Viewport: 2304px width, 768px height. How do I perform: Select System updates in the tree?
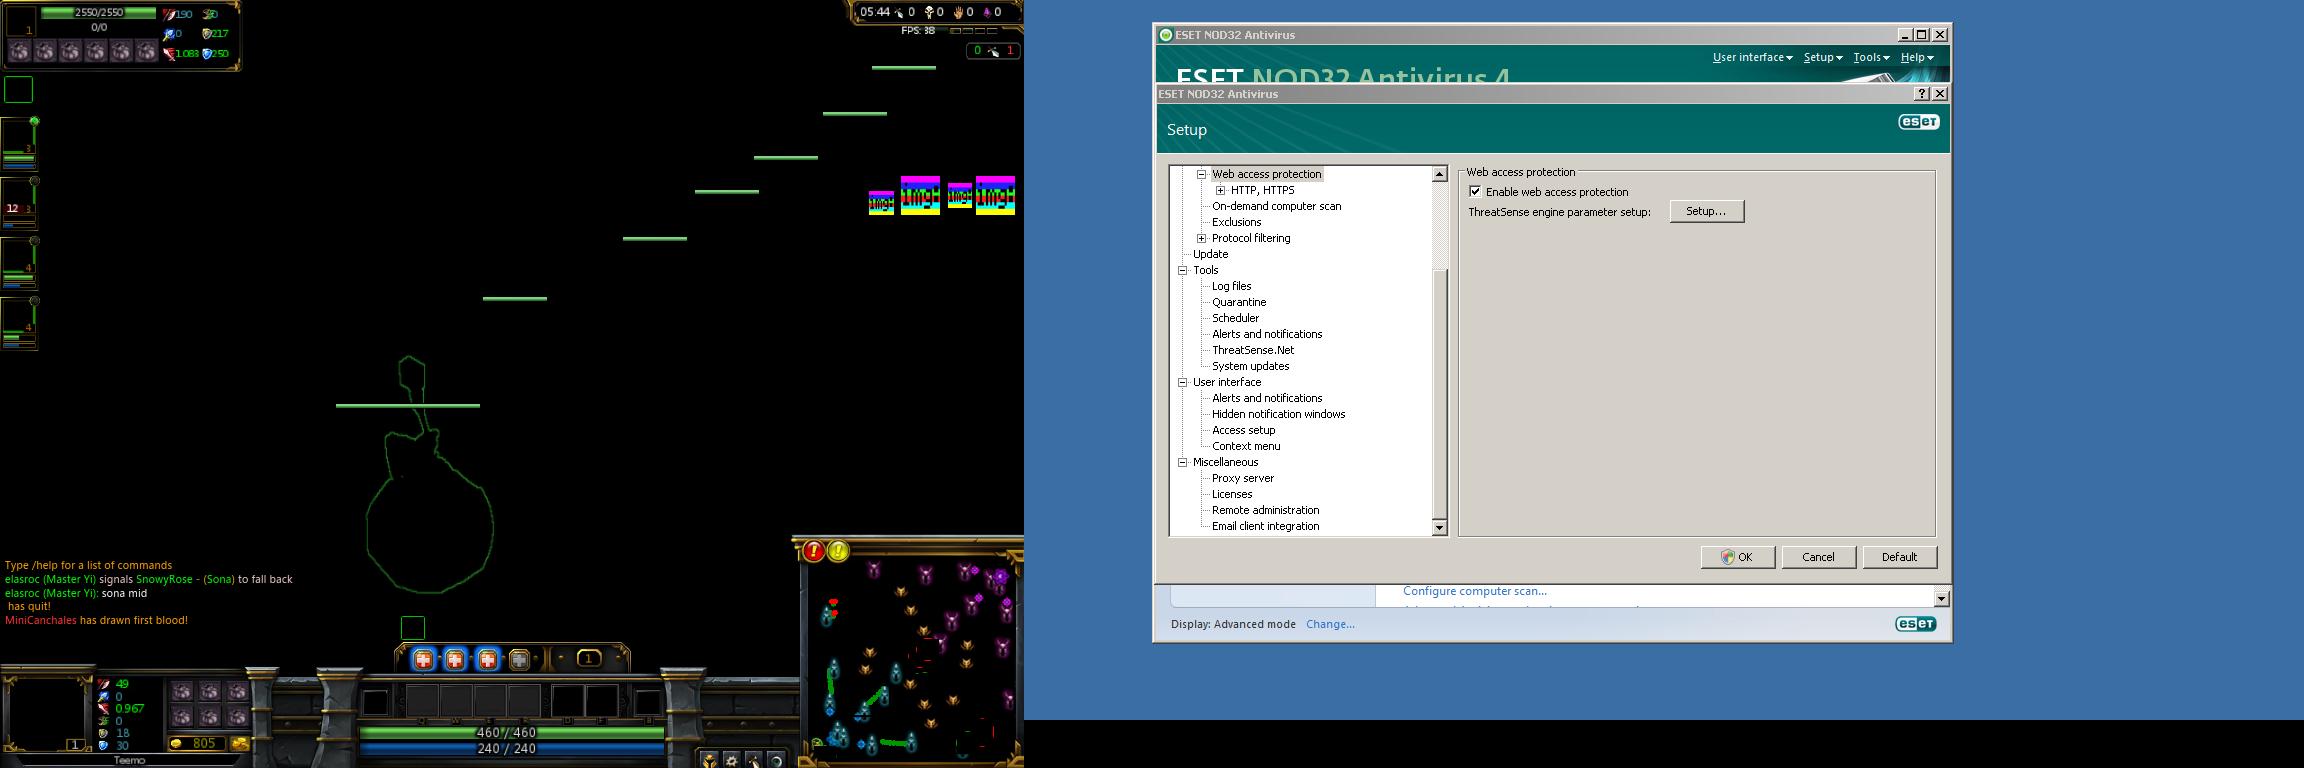pos(1251,366)
